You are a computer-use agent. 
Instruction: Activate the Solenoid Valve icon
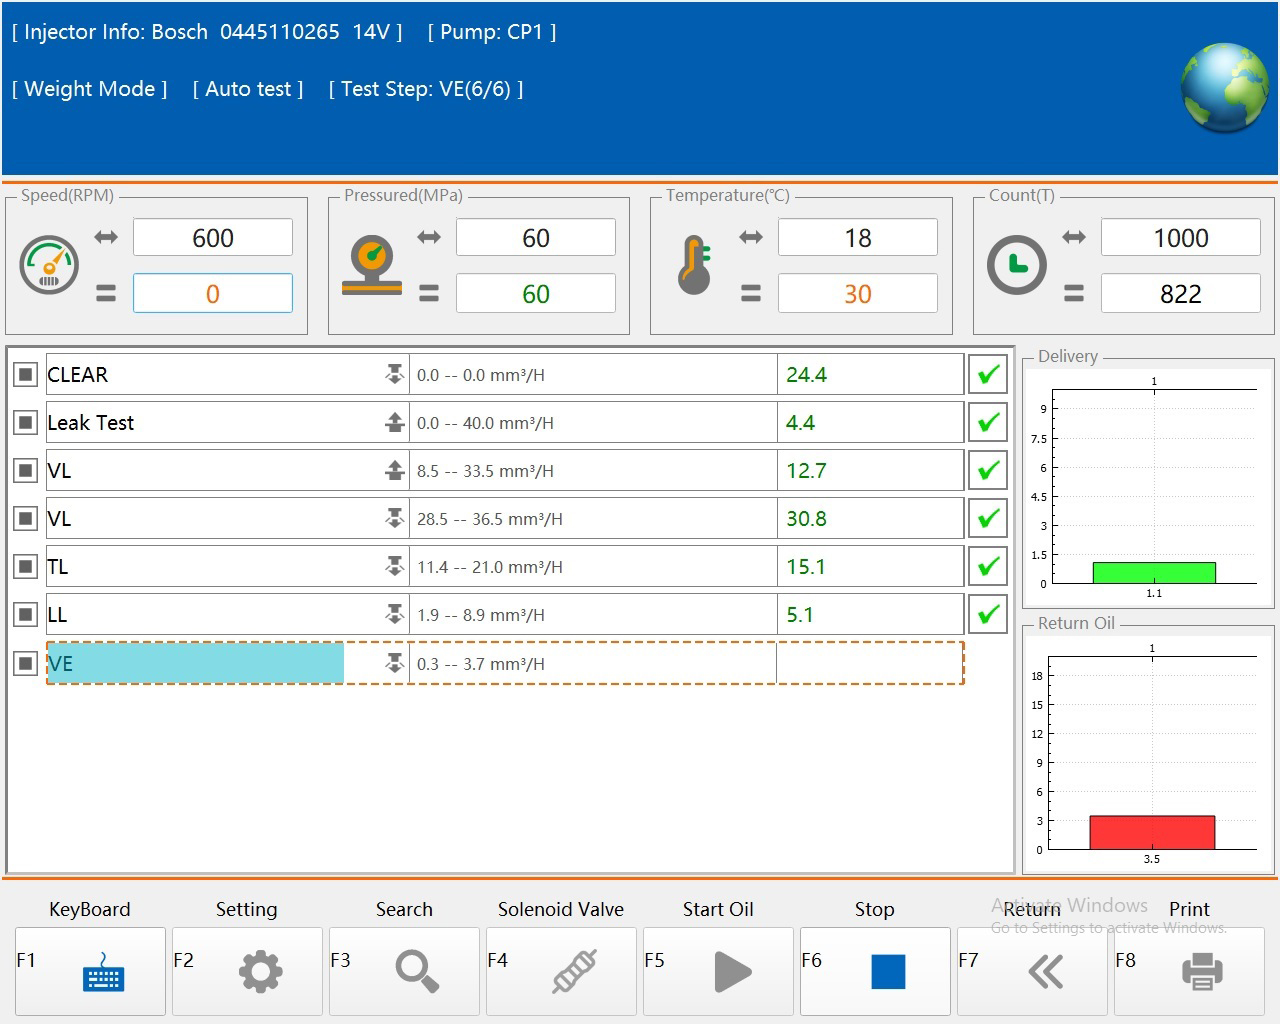(x=574, y=971)
